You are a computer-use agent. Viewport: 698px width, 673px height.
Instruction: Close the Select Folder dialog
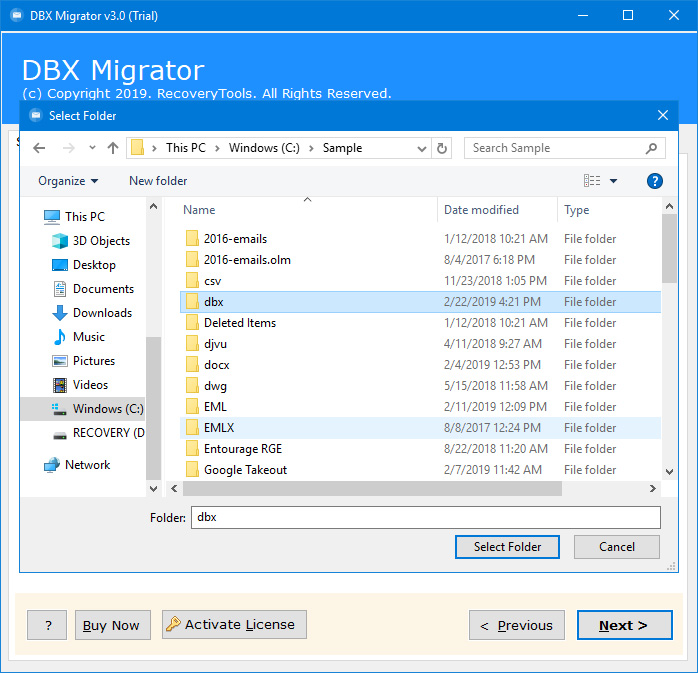pos(663,115)
